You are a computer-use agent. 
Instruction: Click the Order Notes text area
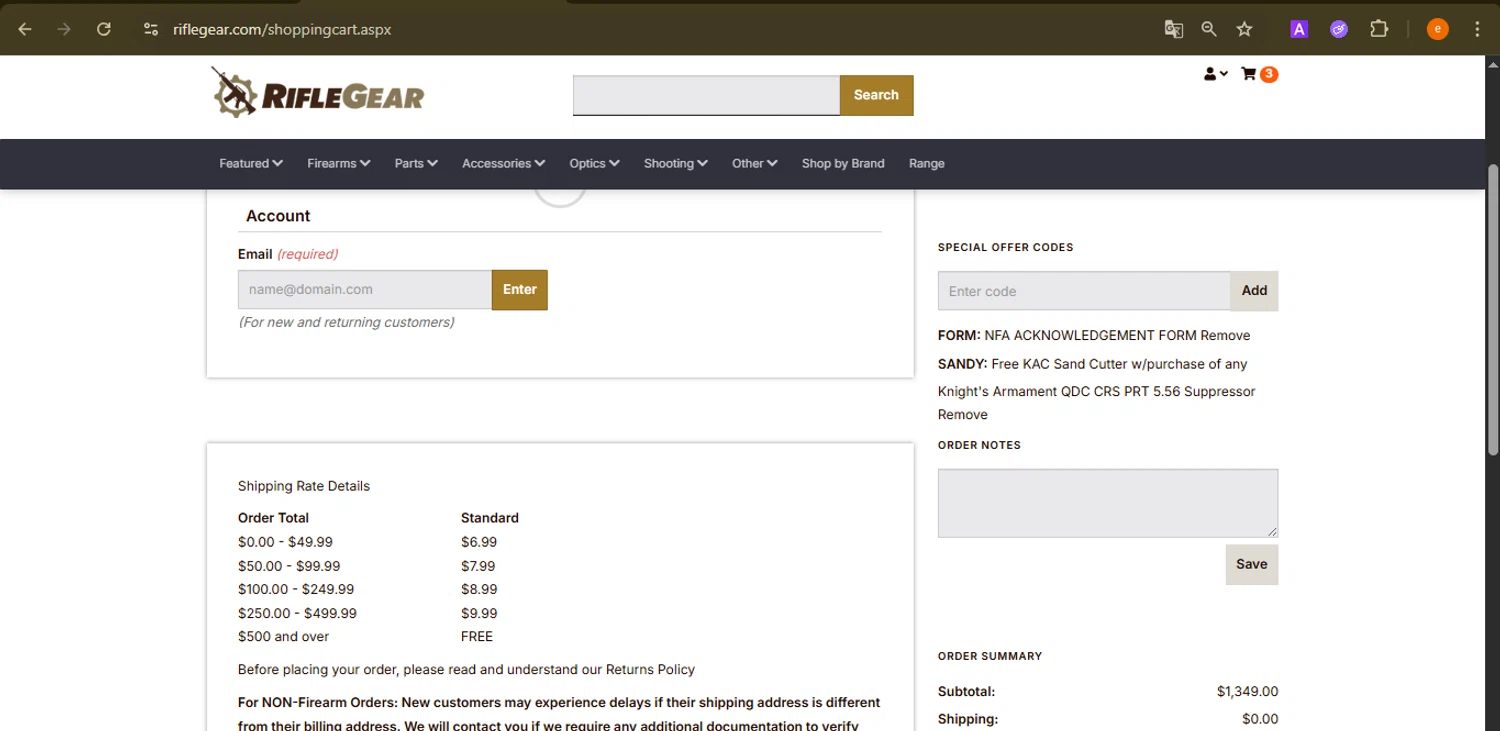[x=1108, y=503]
